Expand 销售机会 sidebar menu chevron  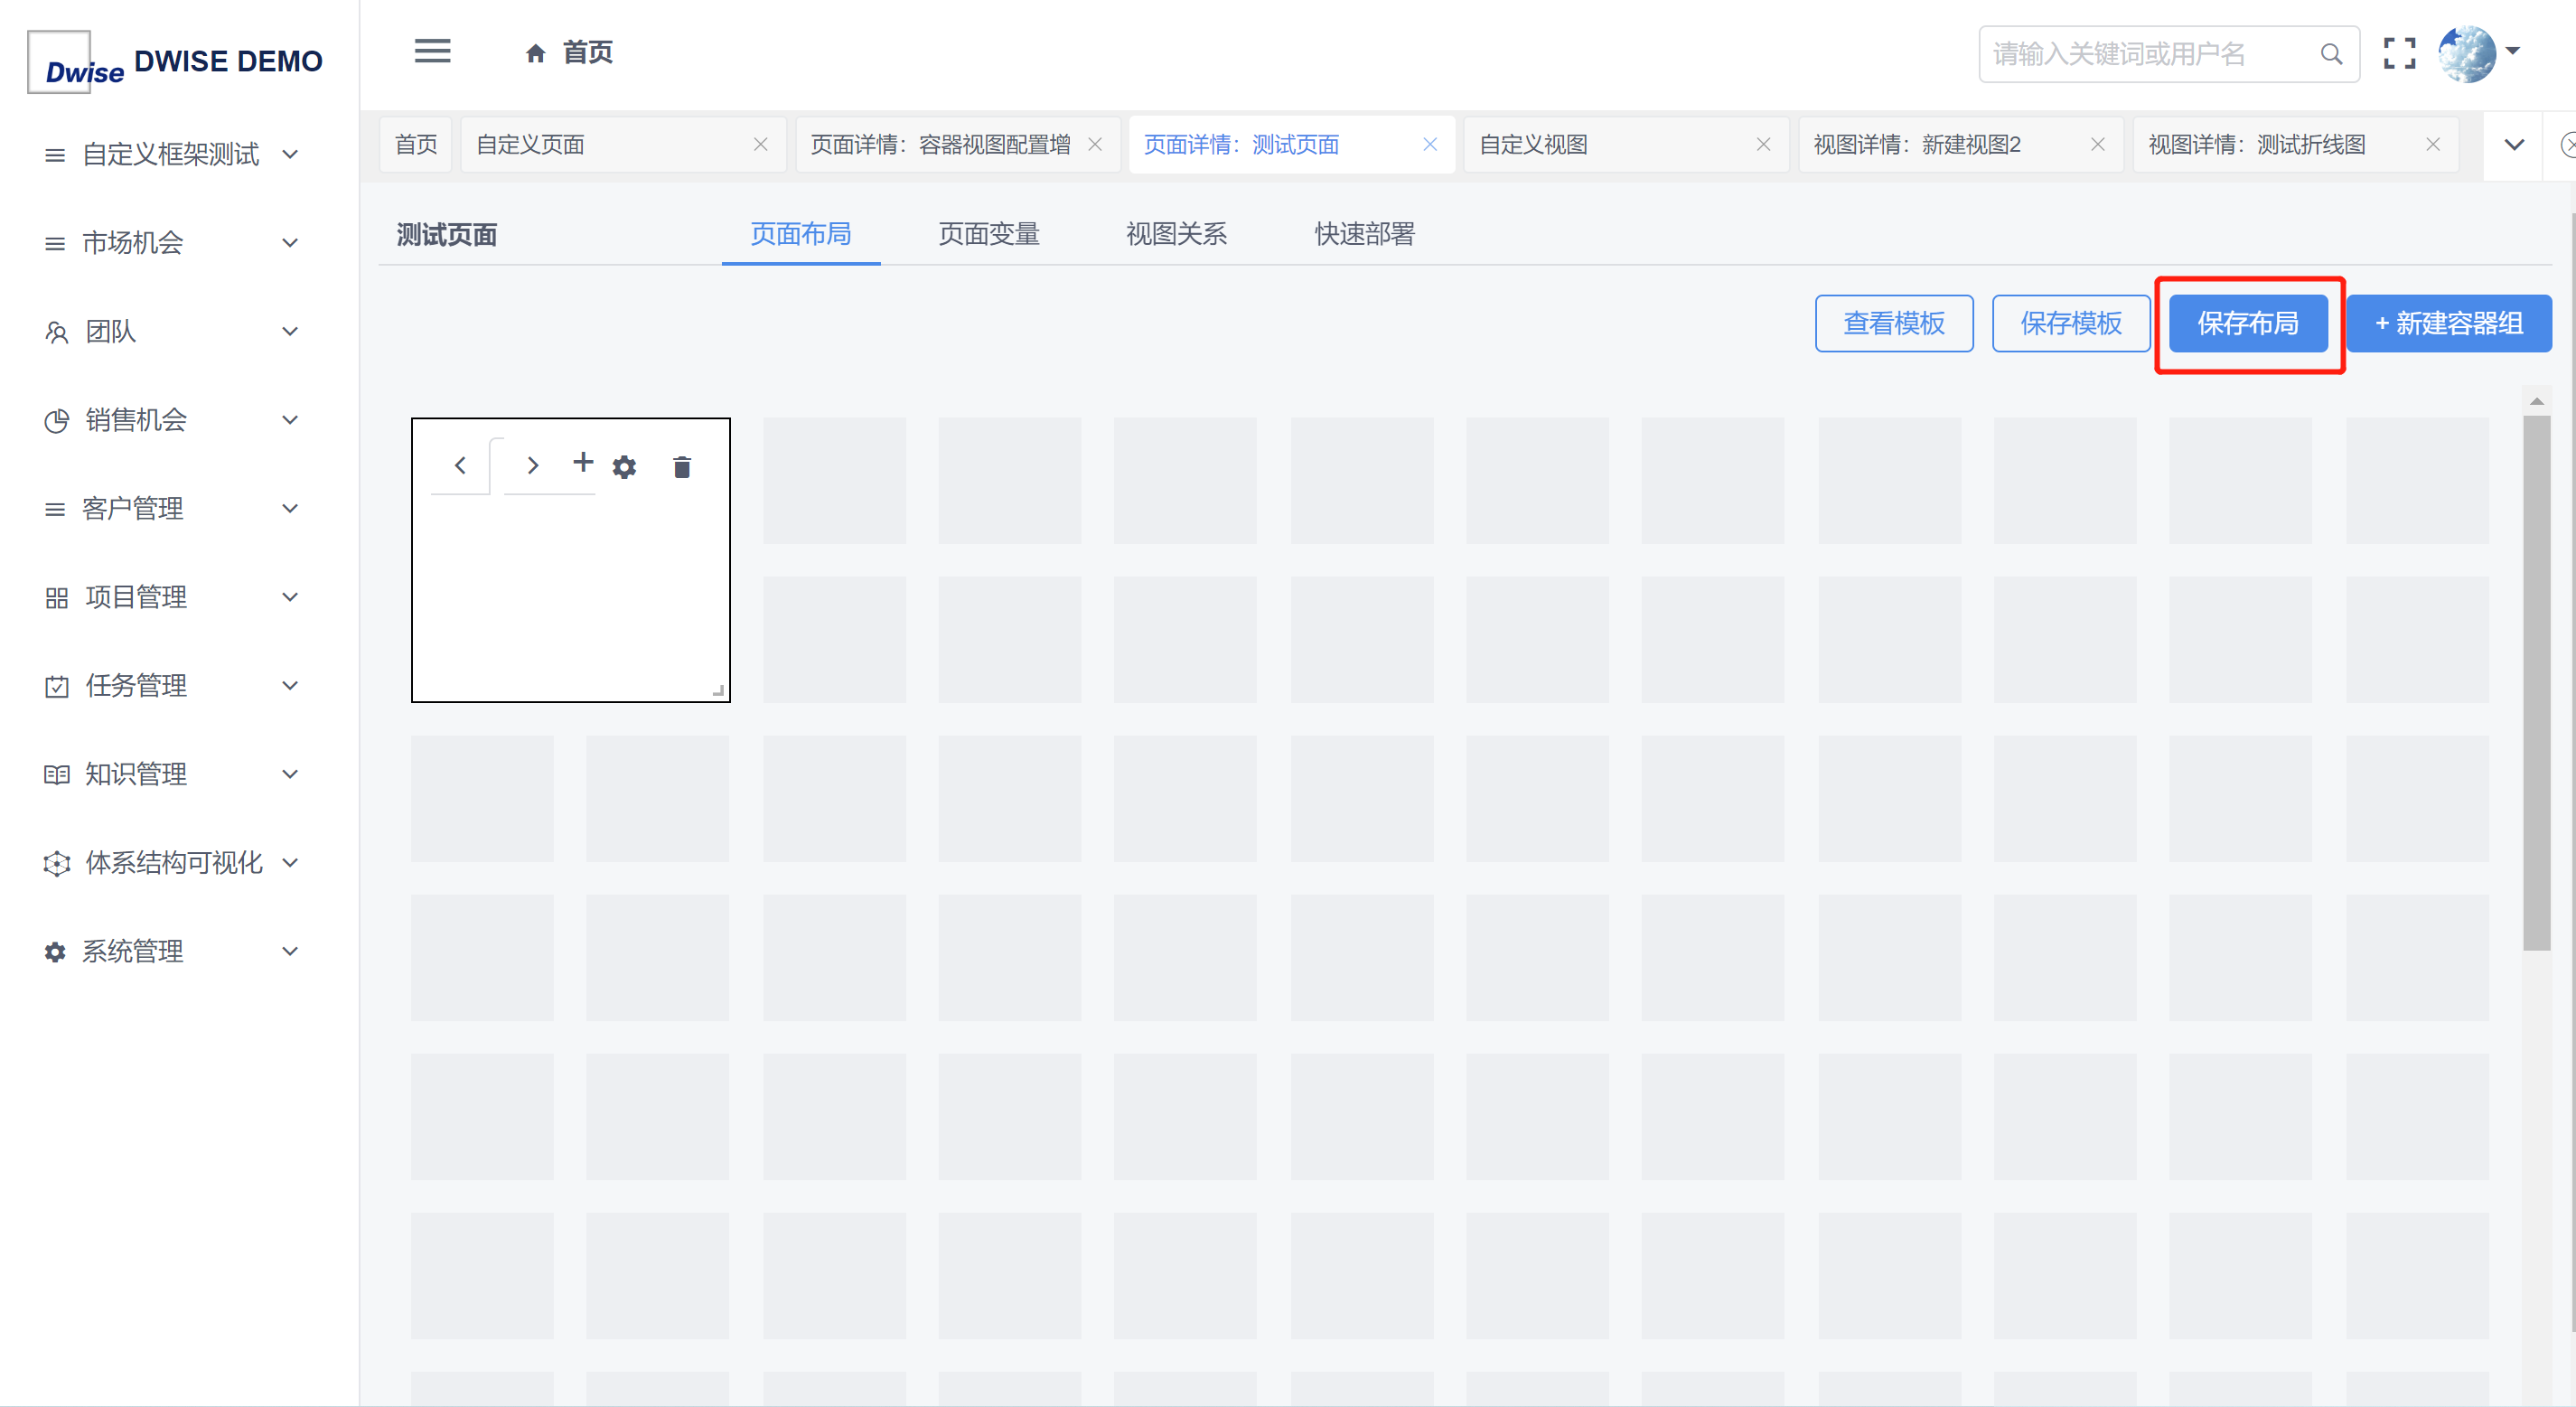(x=290, y=421)
